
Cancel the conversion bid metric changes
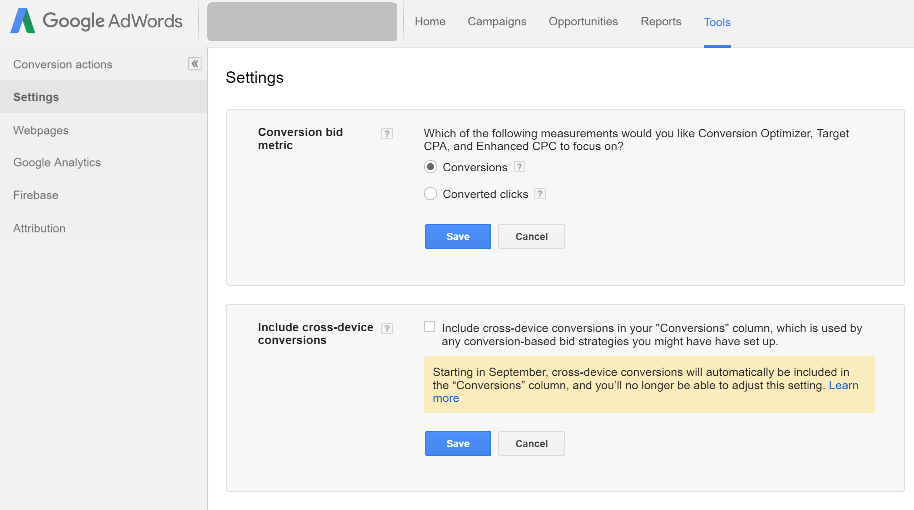point(531,236)
